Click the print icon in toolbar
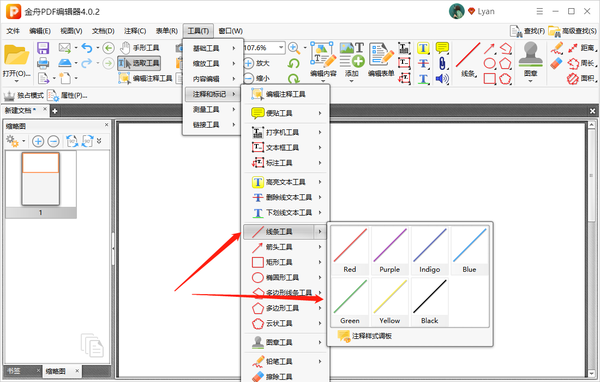Viewport: 600px width, 382px height. click(x=43, y=63)
